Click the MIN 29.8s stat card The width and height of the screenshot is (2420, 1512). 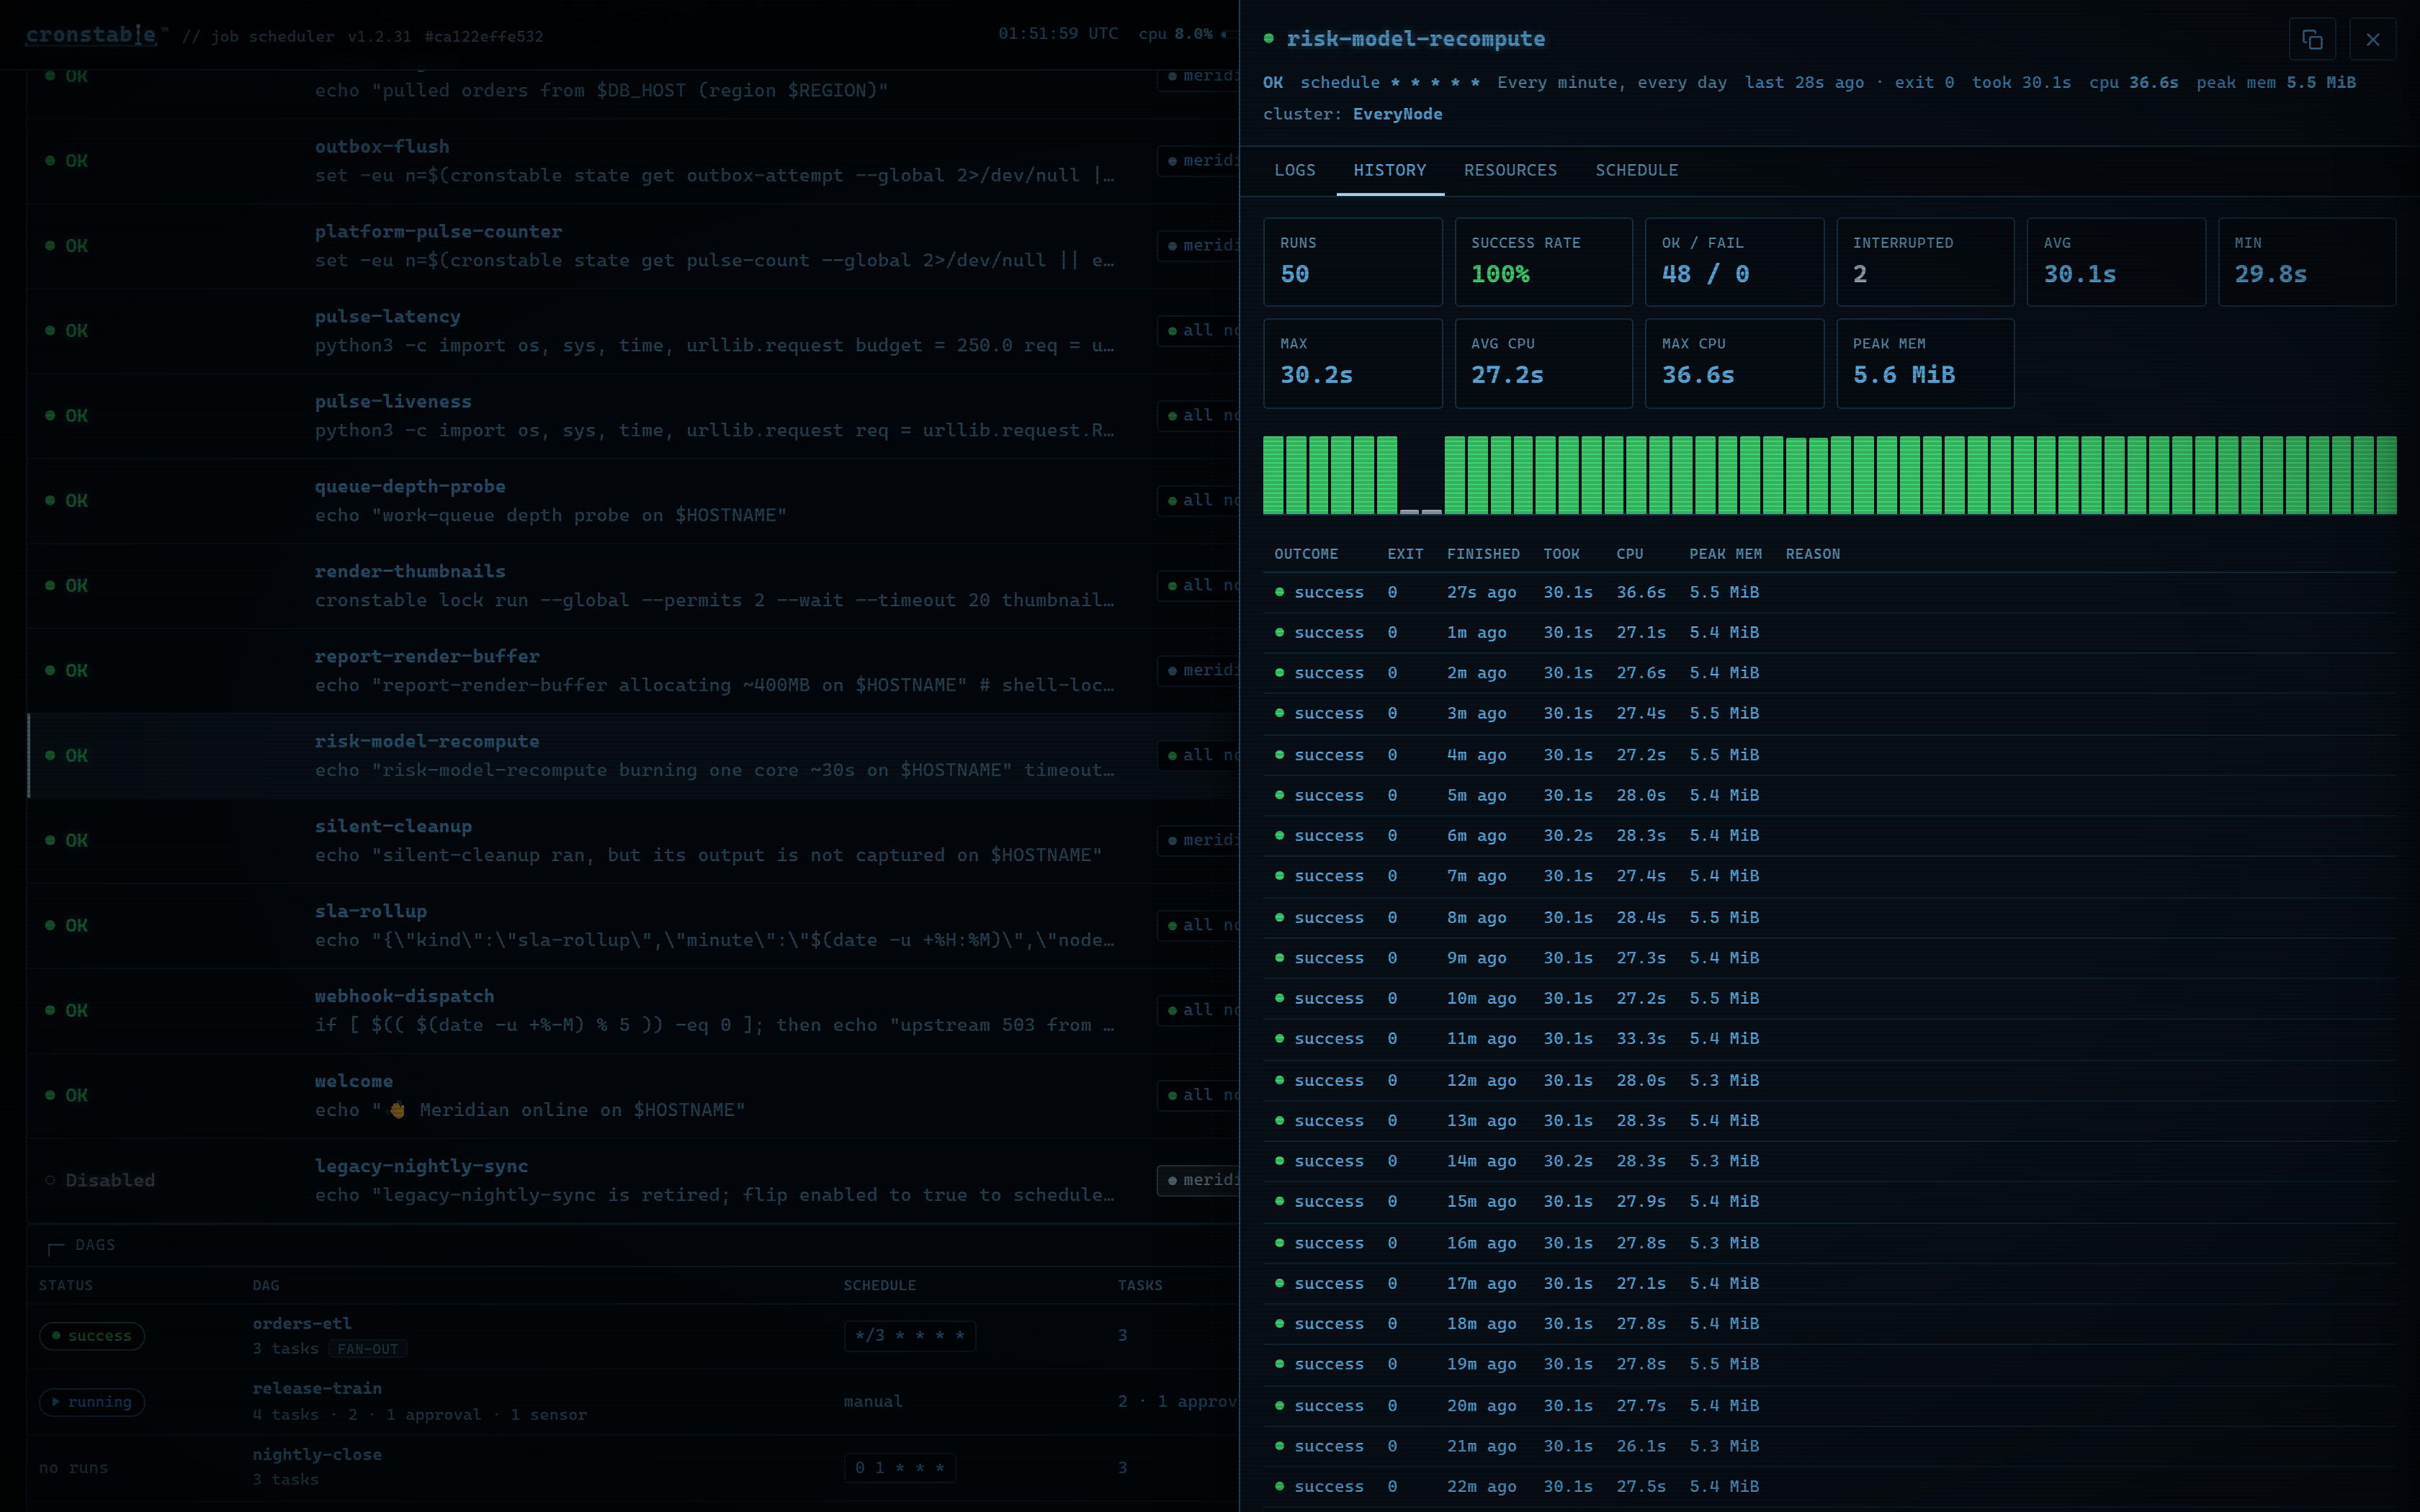coord(2307,262)
